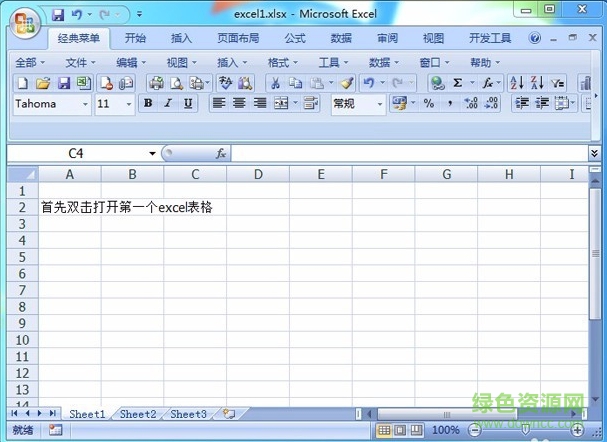The width and height of the screenshot is (607, 442).
Task: Sort ascending A to Z
Action: coord(517,83)
